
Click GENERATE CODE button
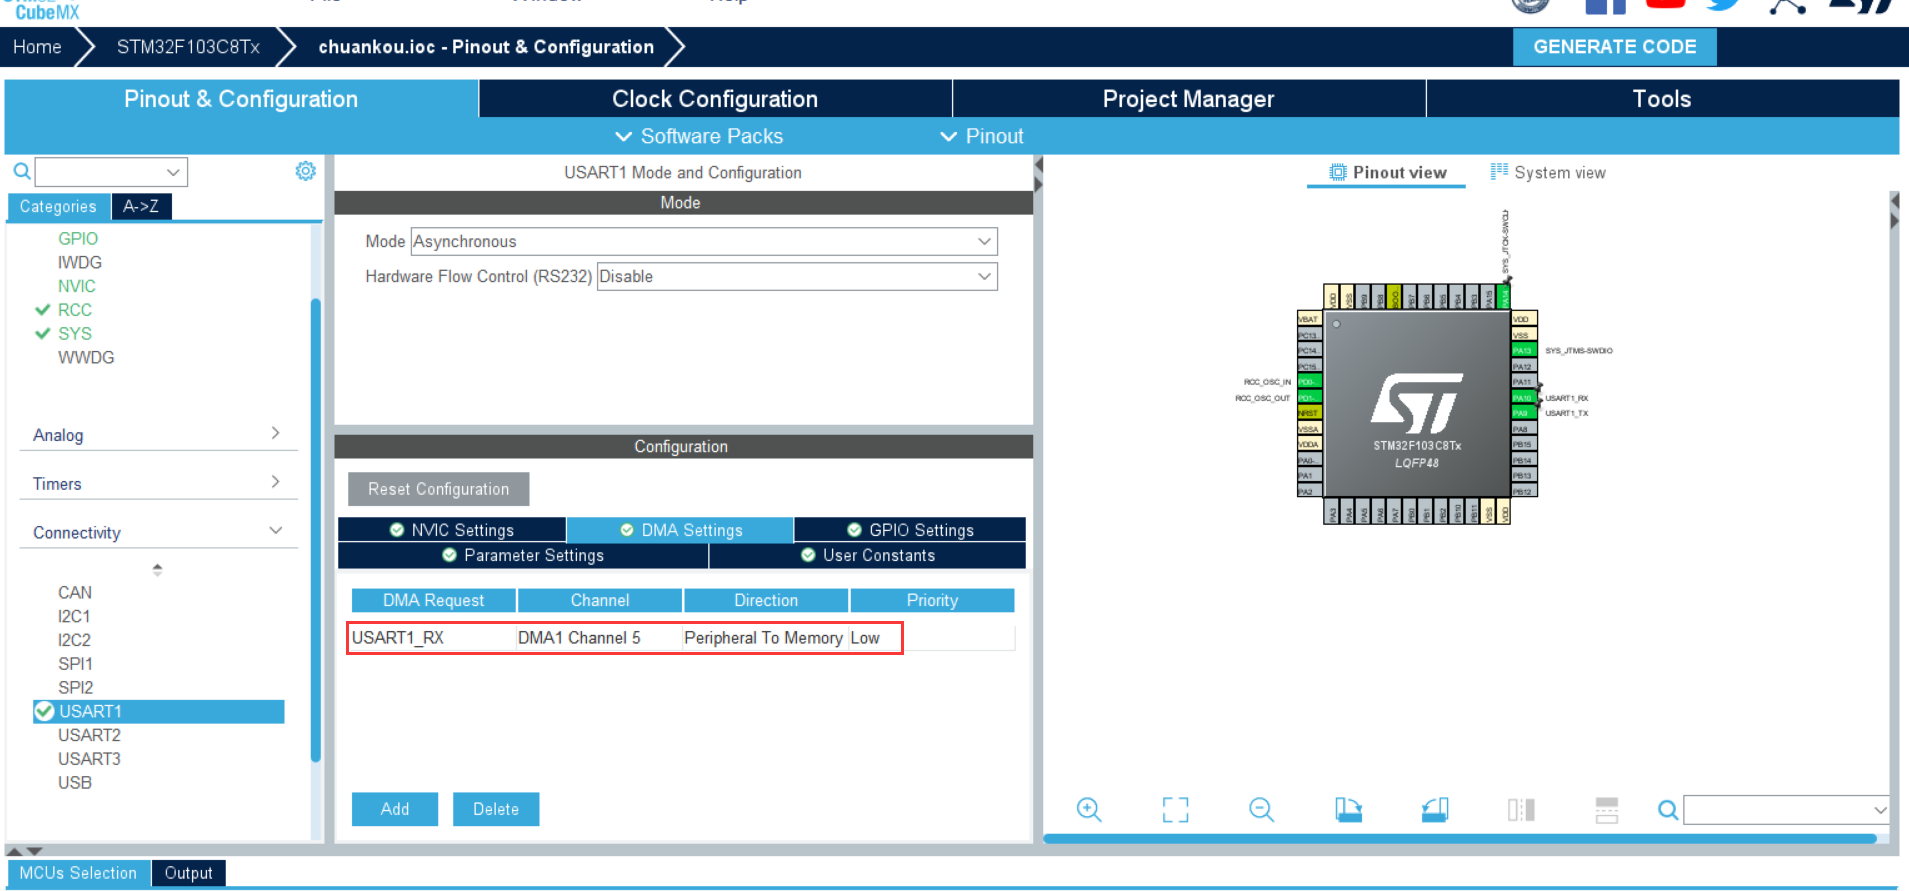[x=1614, y=47]
